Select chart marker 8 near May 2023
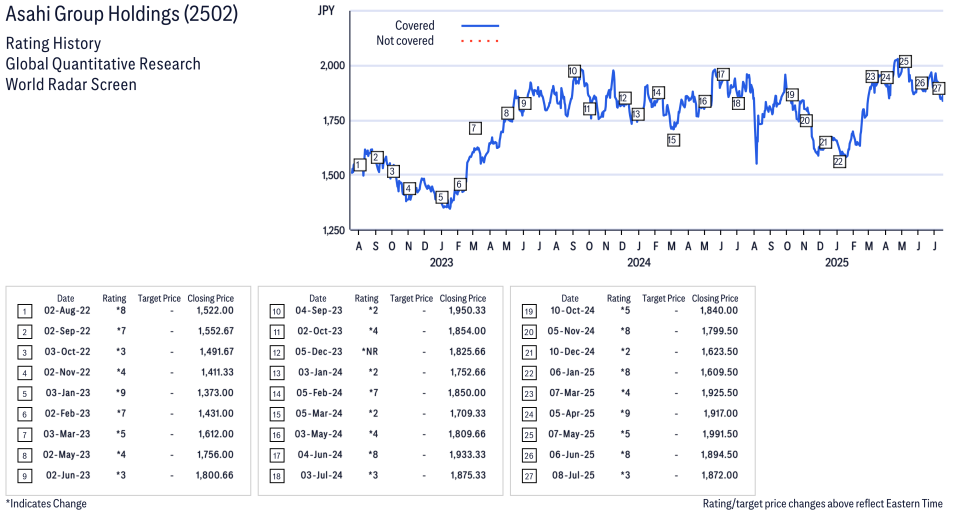 507,113
